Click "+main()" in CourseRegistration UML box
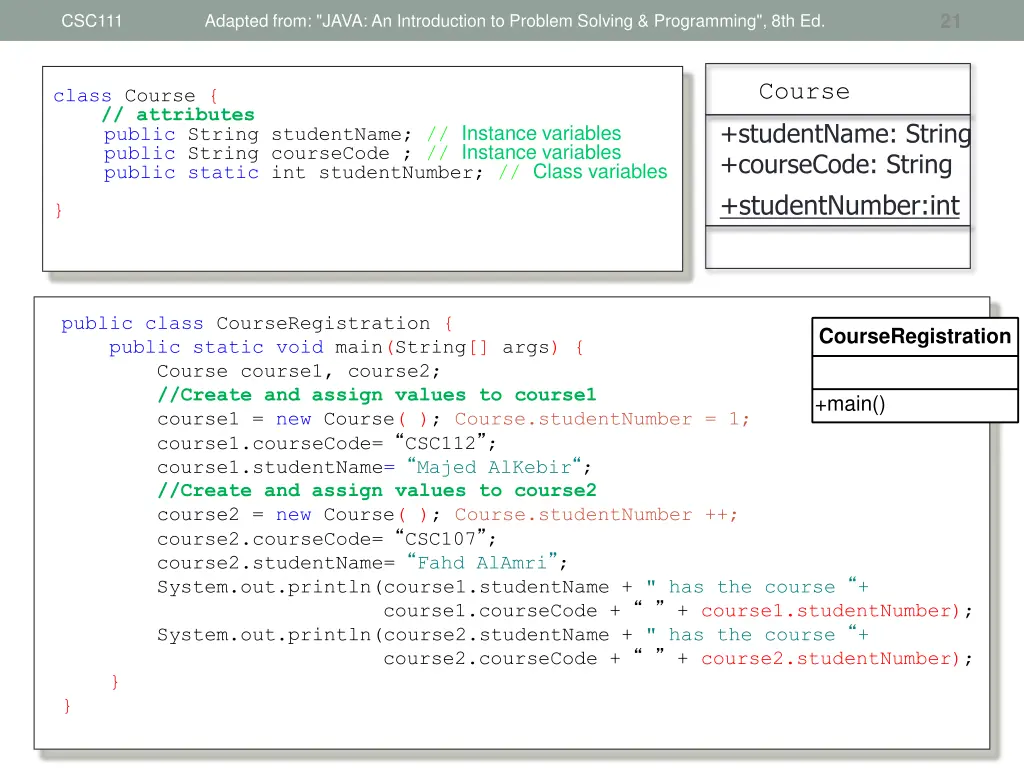 (x=850, y=404)
